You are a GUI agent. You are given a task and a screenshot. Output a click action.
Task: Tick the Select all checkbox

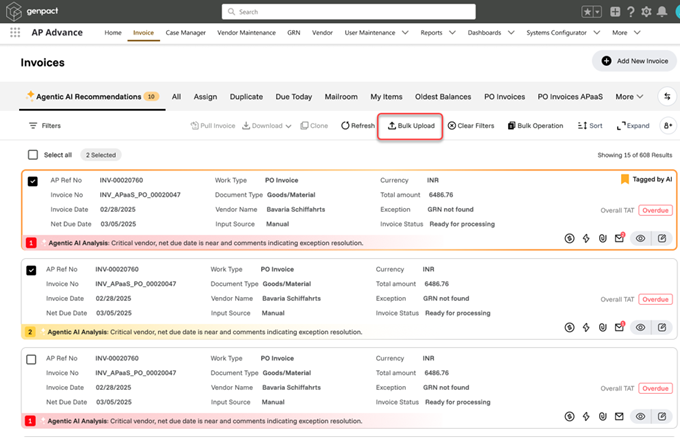[x=33, y=155]
